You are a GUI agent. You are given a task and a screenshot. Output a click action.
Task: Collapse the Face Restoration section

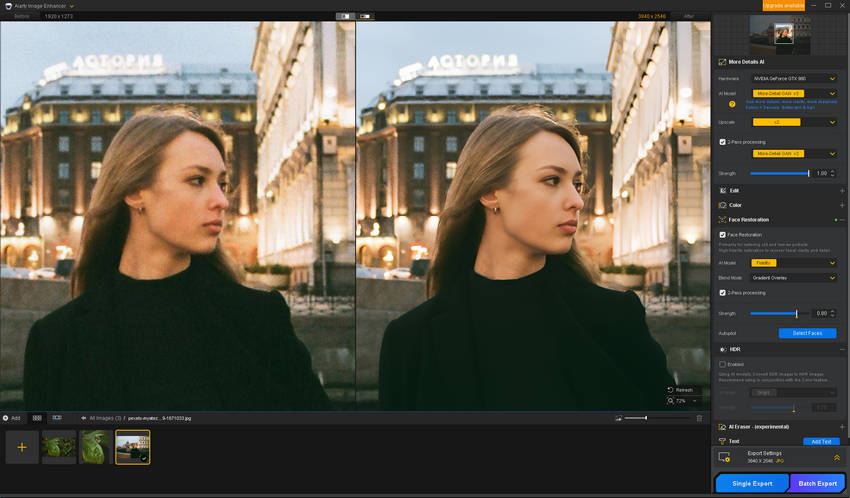pos(842,220)
